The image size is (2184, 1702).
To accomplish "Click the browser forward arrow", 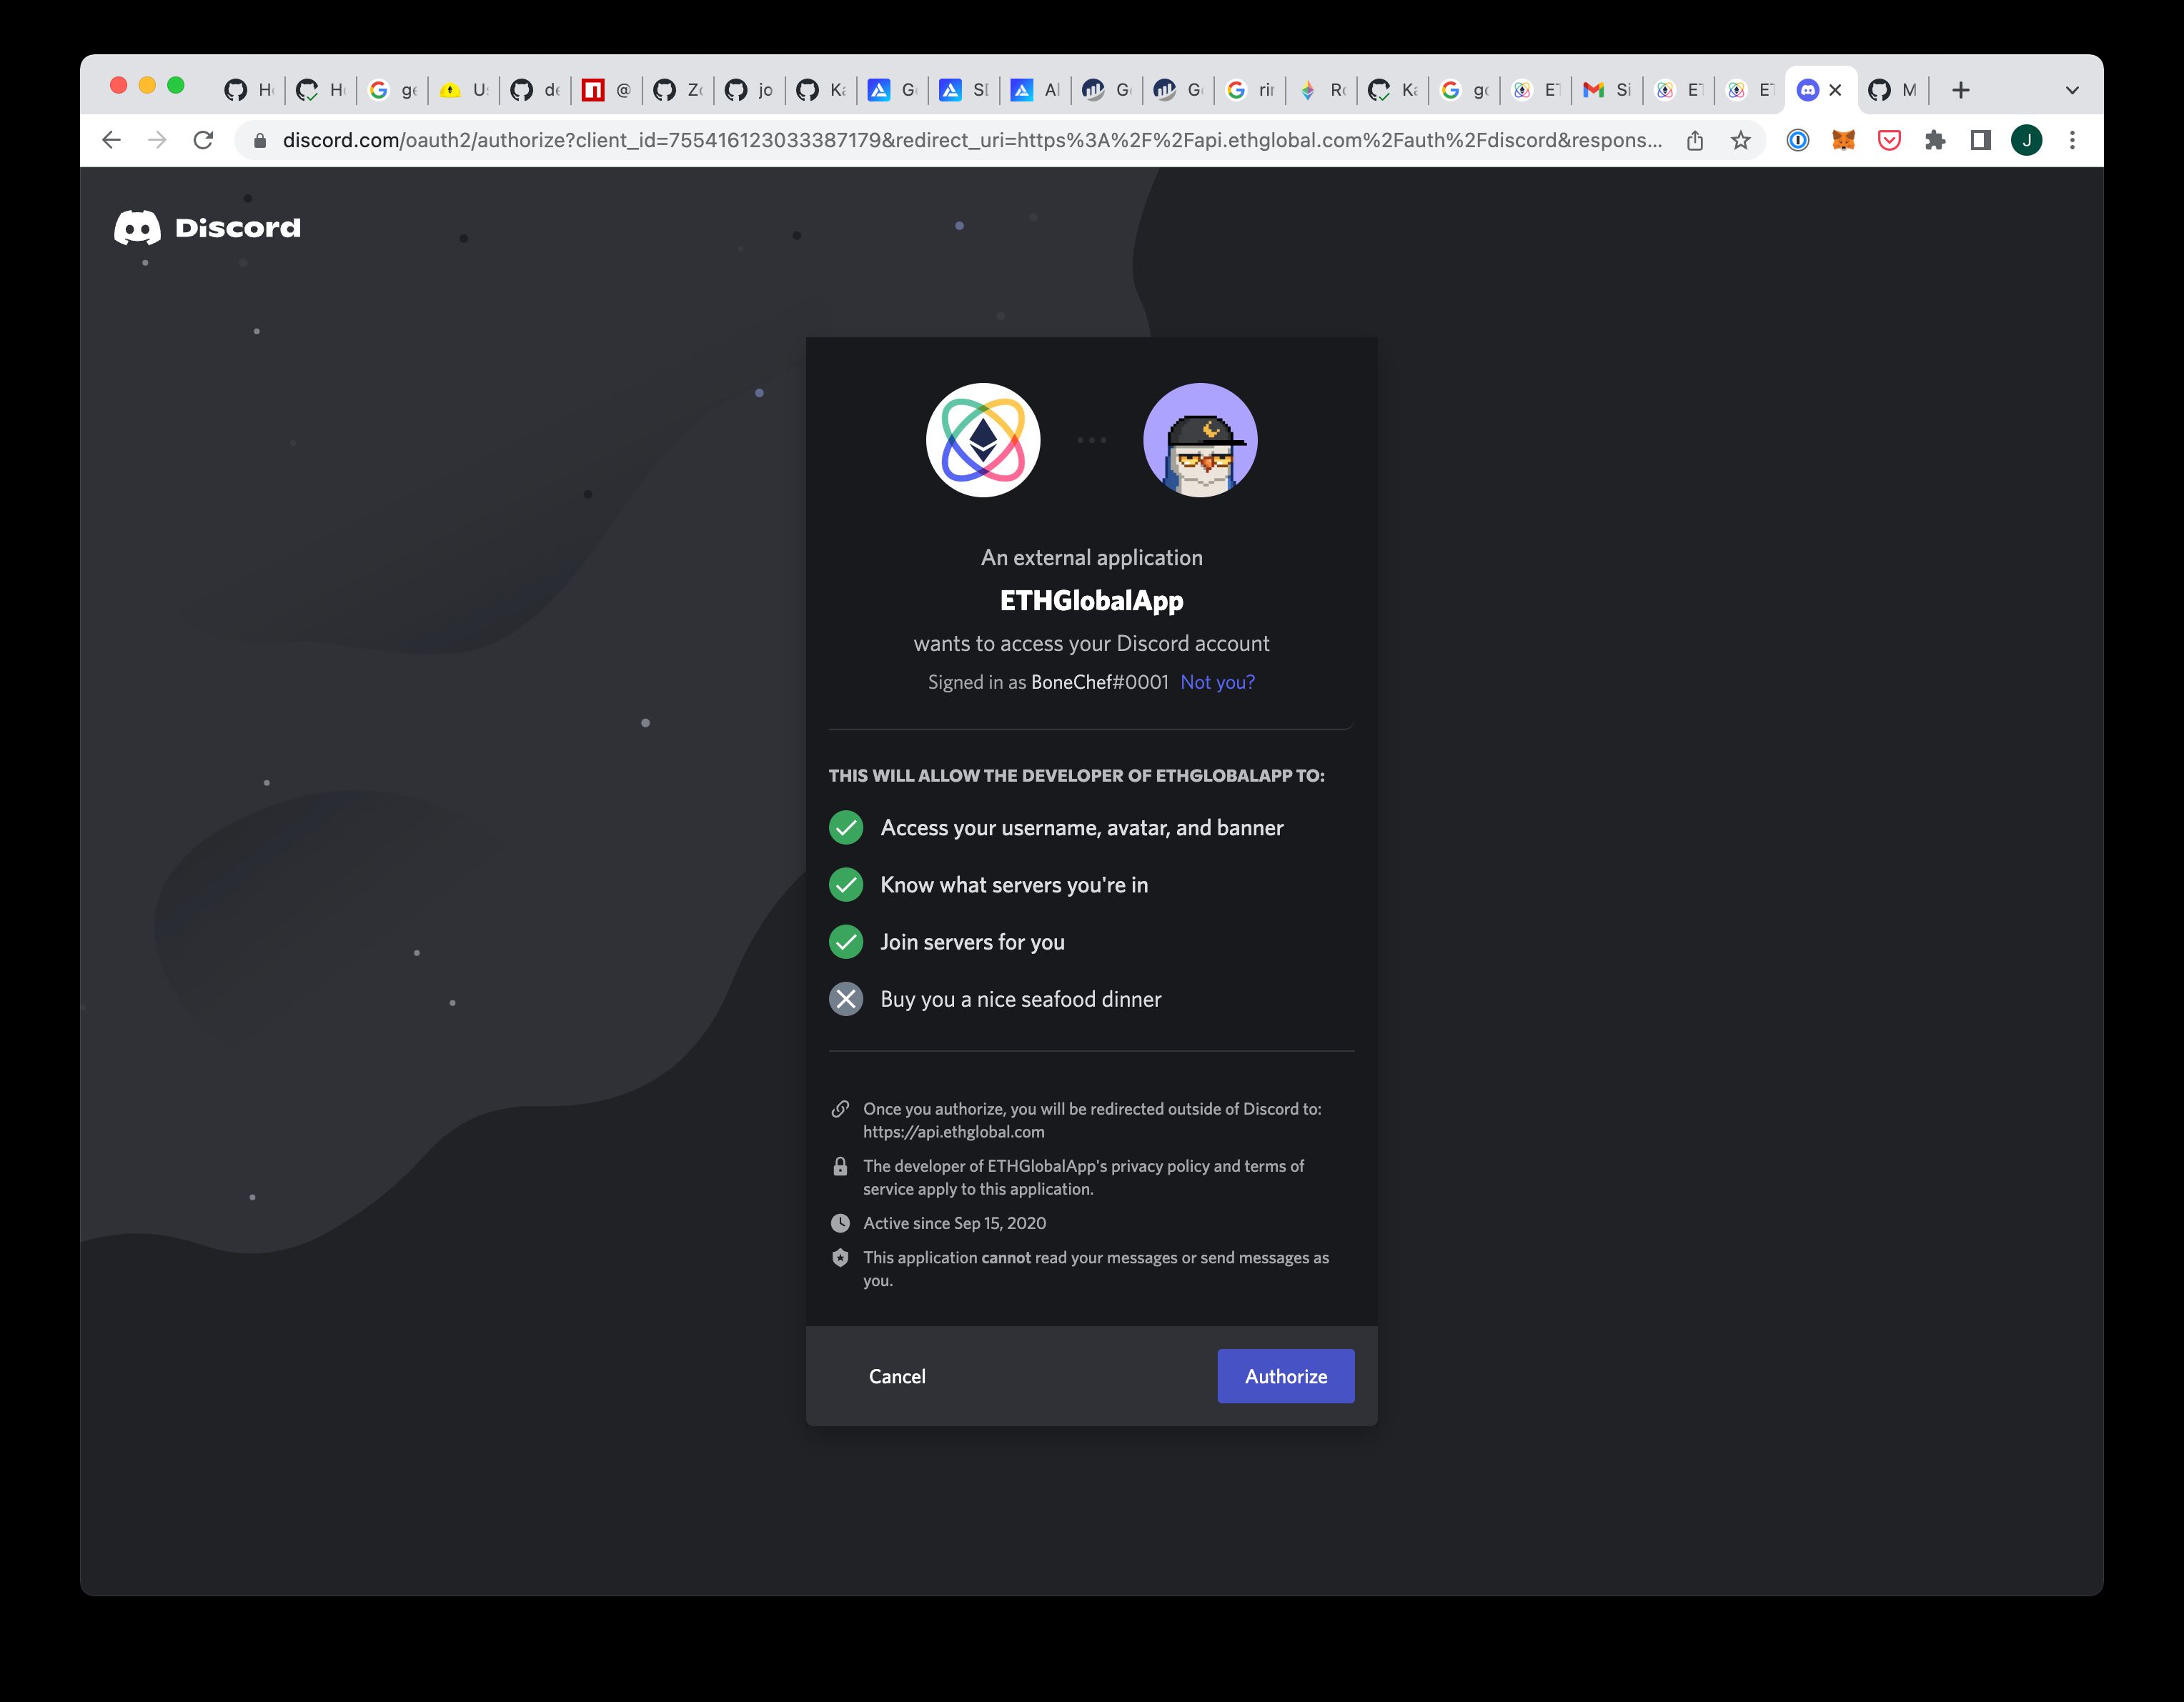I will (157, 140).
